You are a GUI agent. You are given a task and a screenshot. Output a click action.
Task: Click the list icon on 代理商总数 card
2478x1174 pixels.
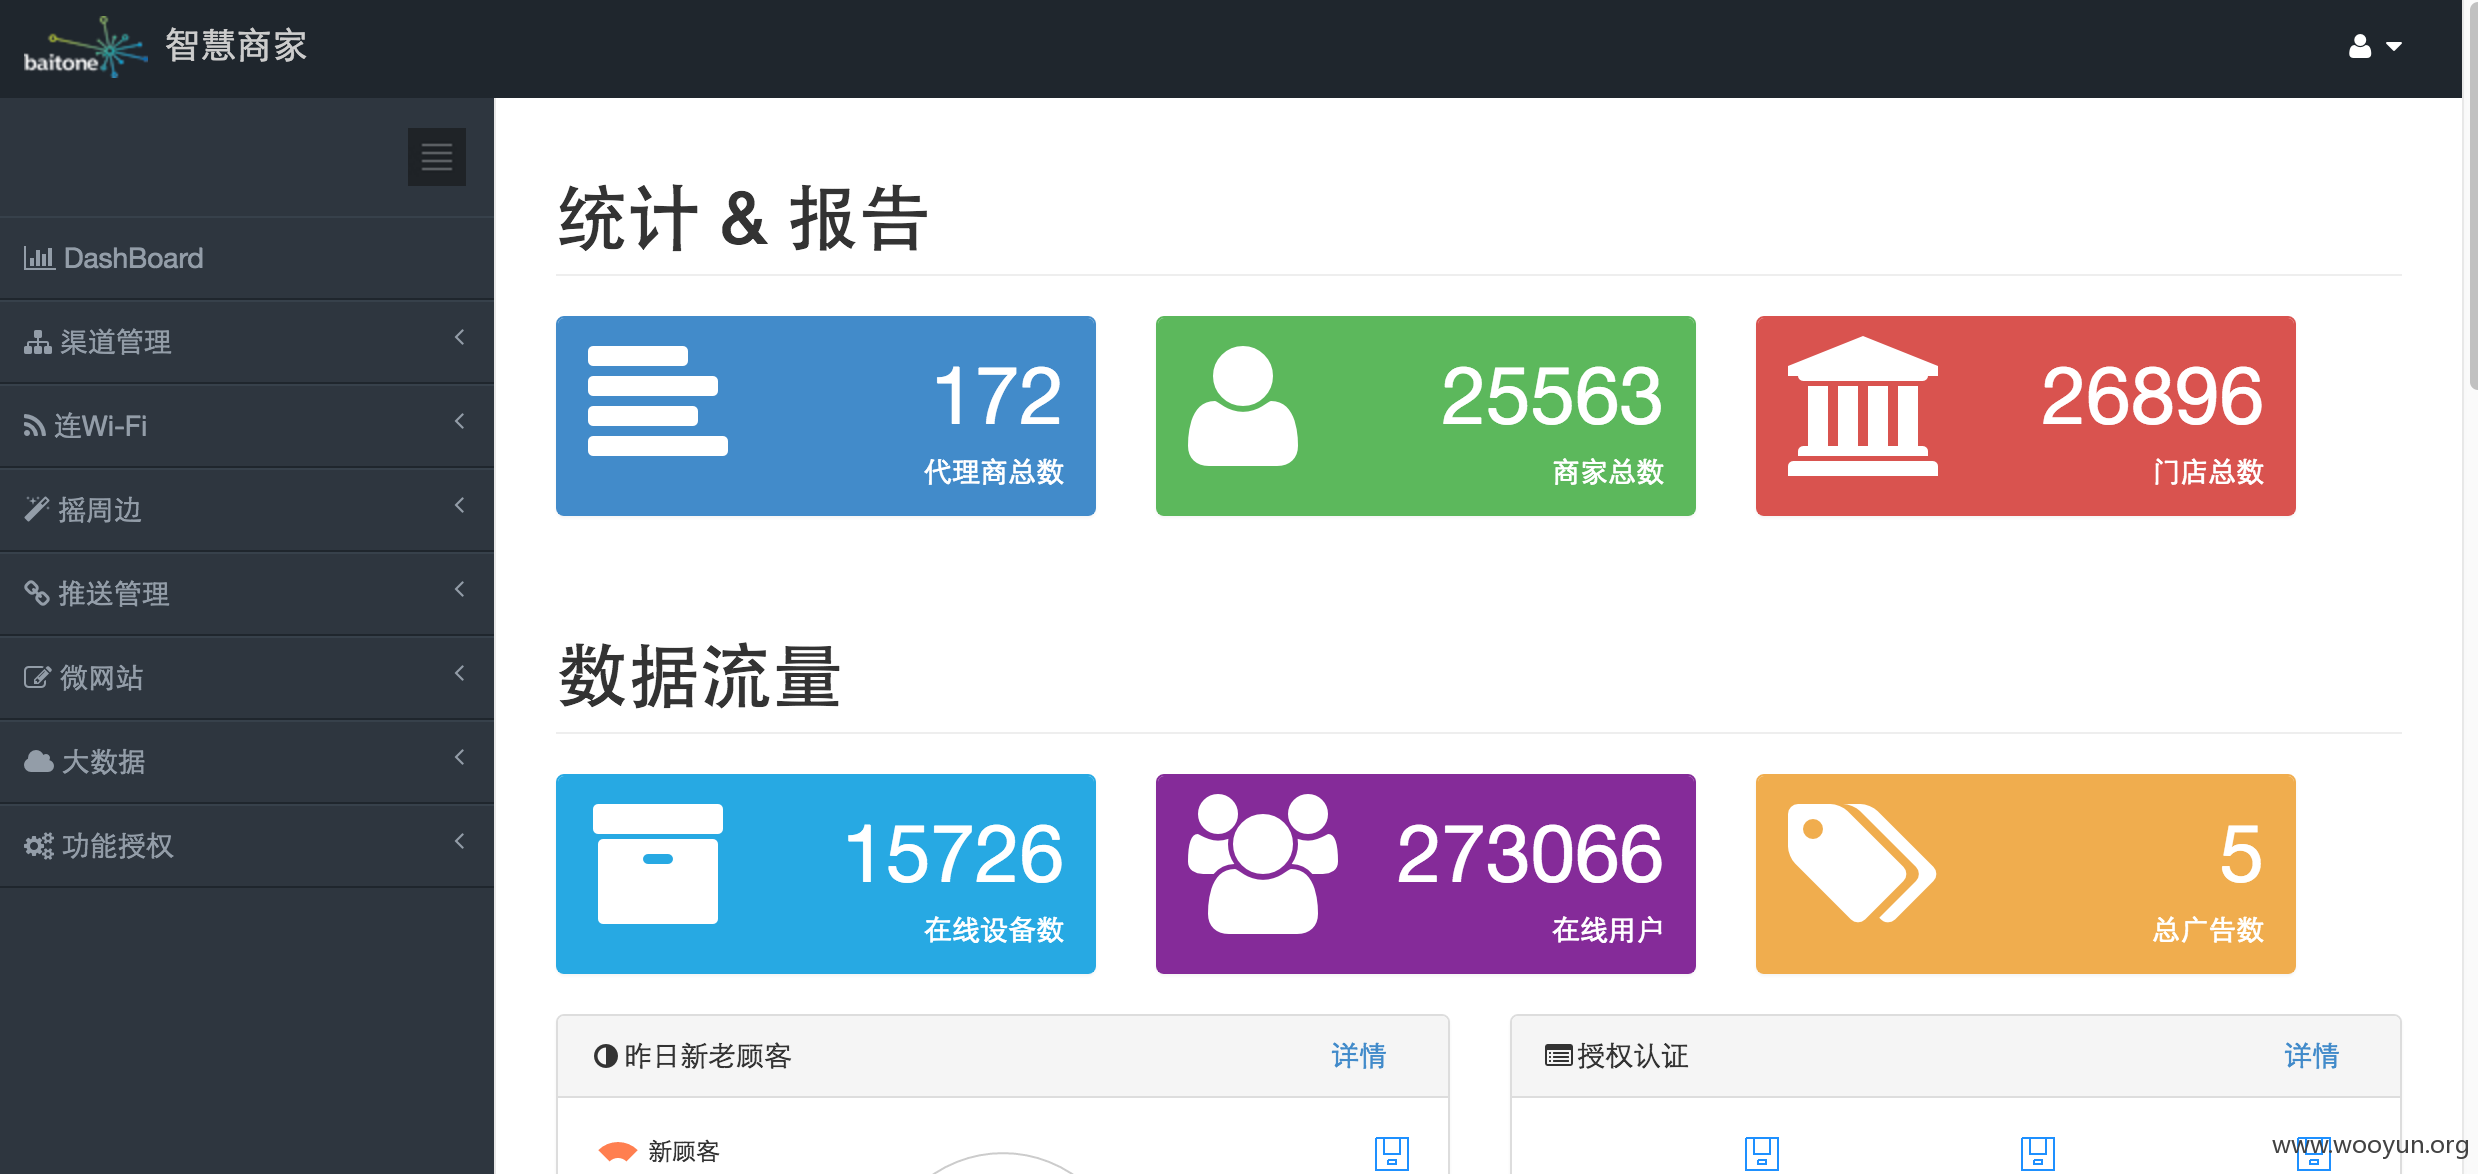[658, 401]
